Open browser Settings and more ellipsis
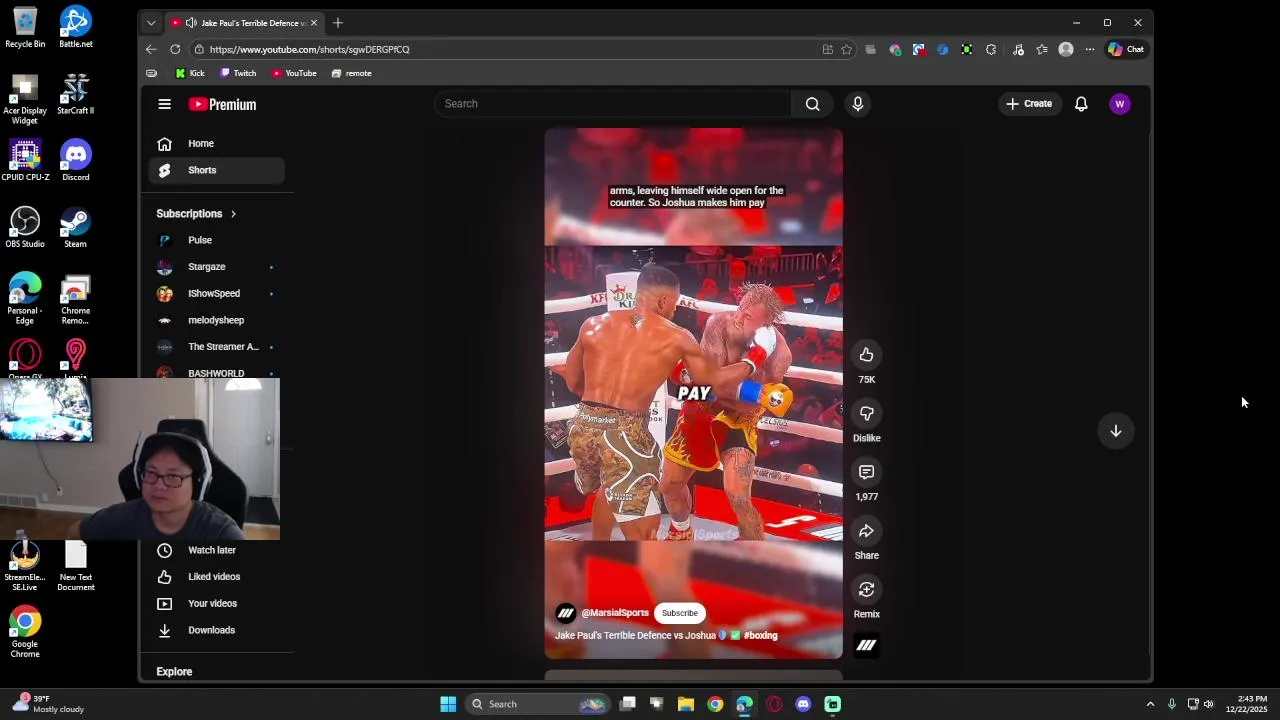Screen dimensions: 1280x720 [x=1090, y=49]
